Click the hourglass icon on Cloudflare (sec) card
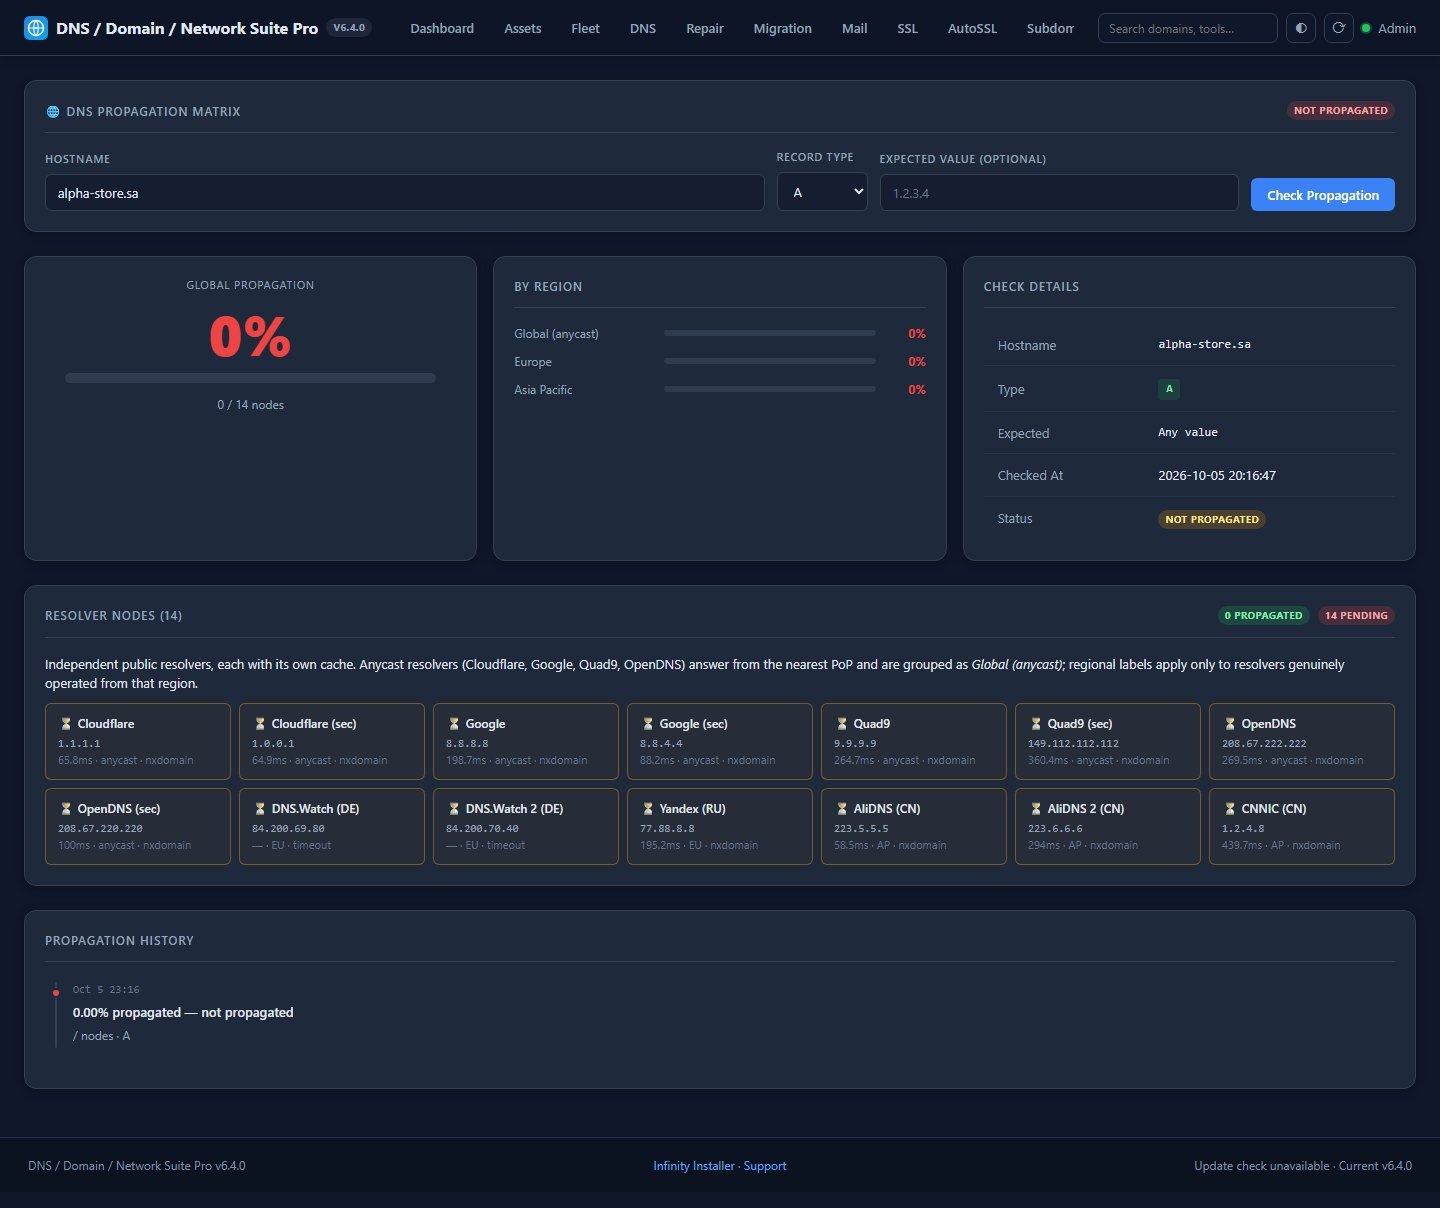The image size is (1440, 1208). [260, 724]
